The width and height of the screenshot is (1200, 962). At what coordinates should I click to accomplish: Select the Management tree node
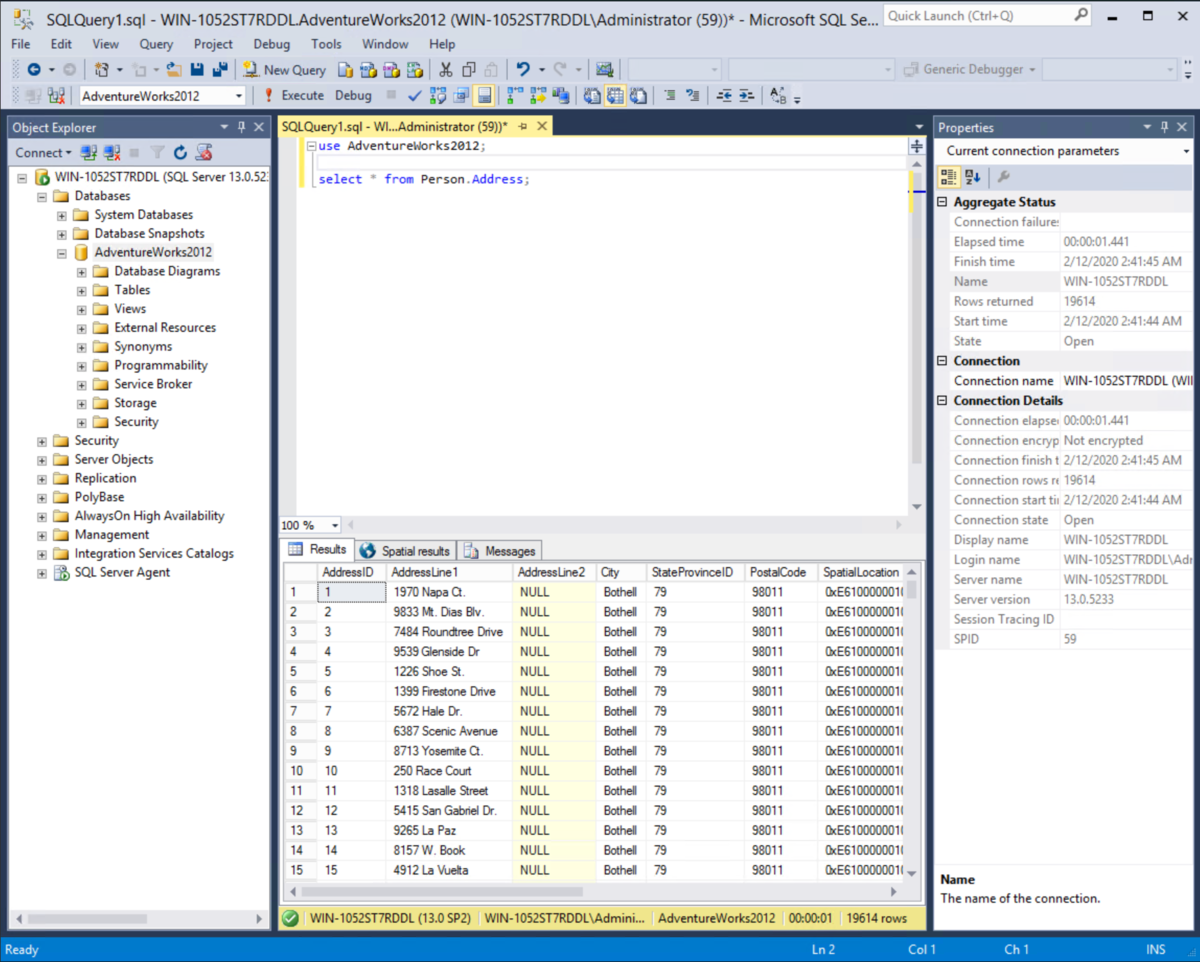click(x=111, y=535)
